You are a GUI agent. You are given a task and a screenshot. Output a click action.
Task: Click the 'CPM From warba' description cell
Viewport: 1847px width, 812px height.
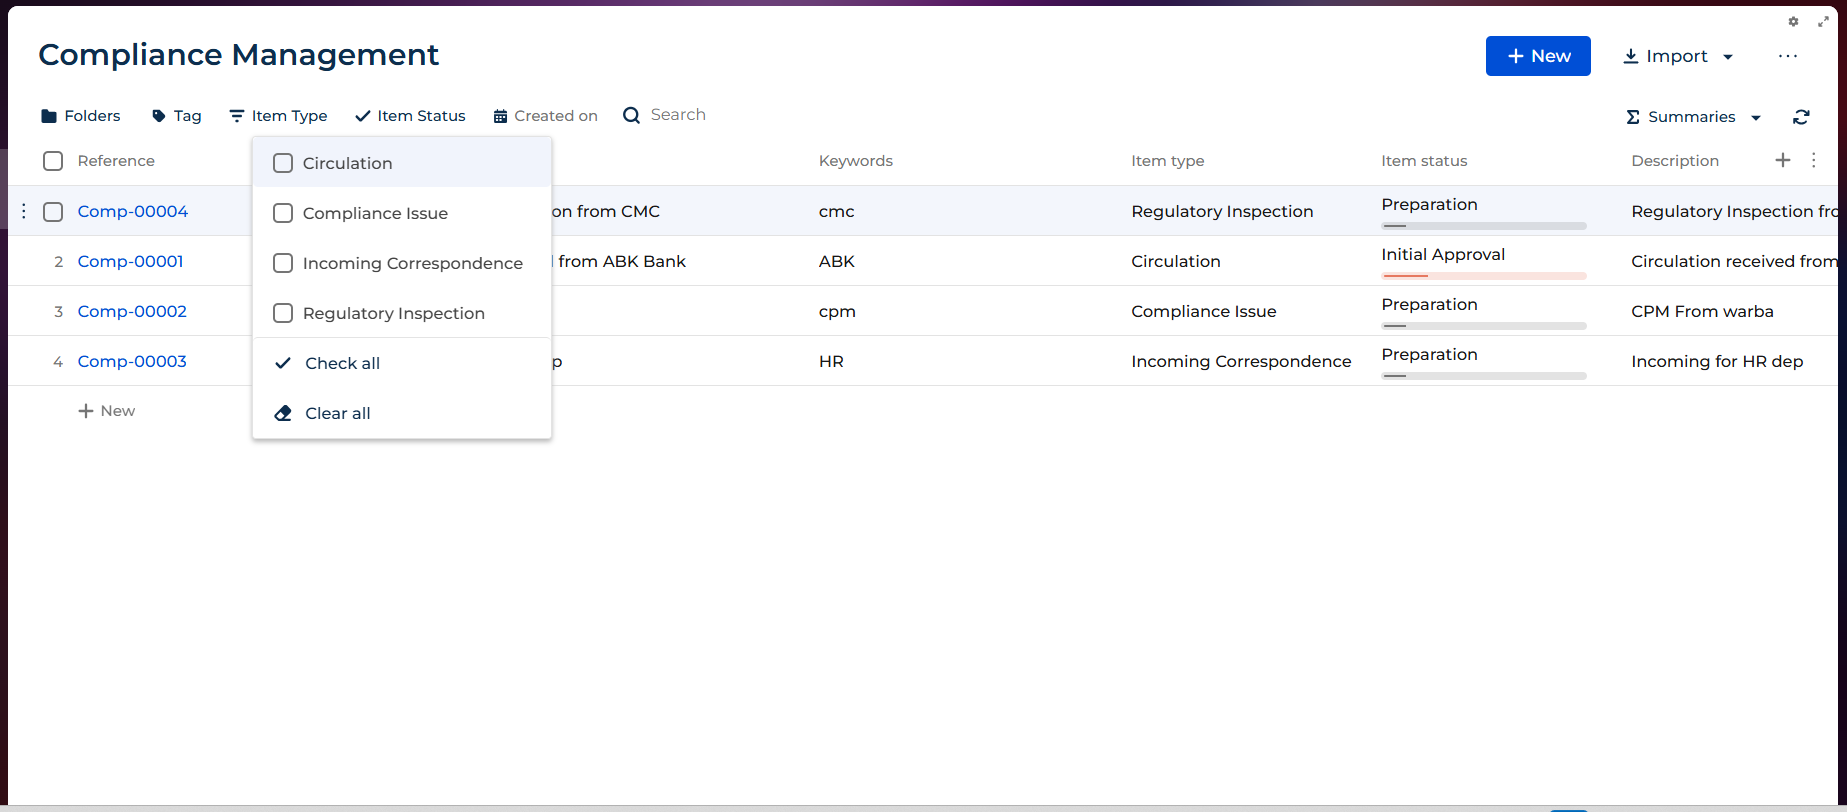[1702, 311]
